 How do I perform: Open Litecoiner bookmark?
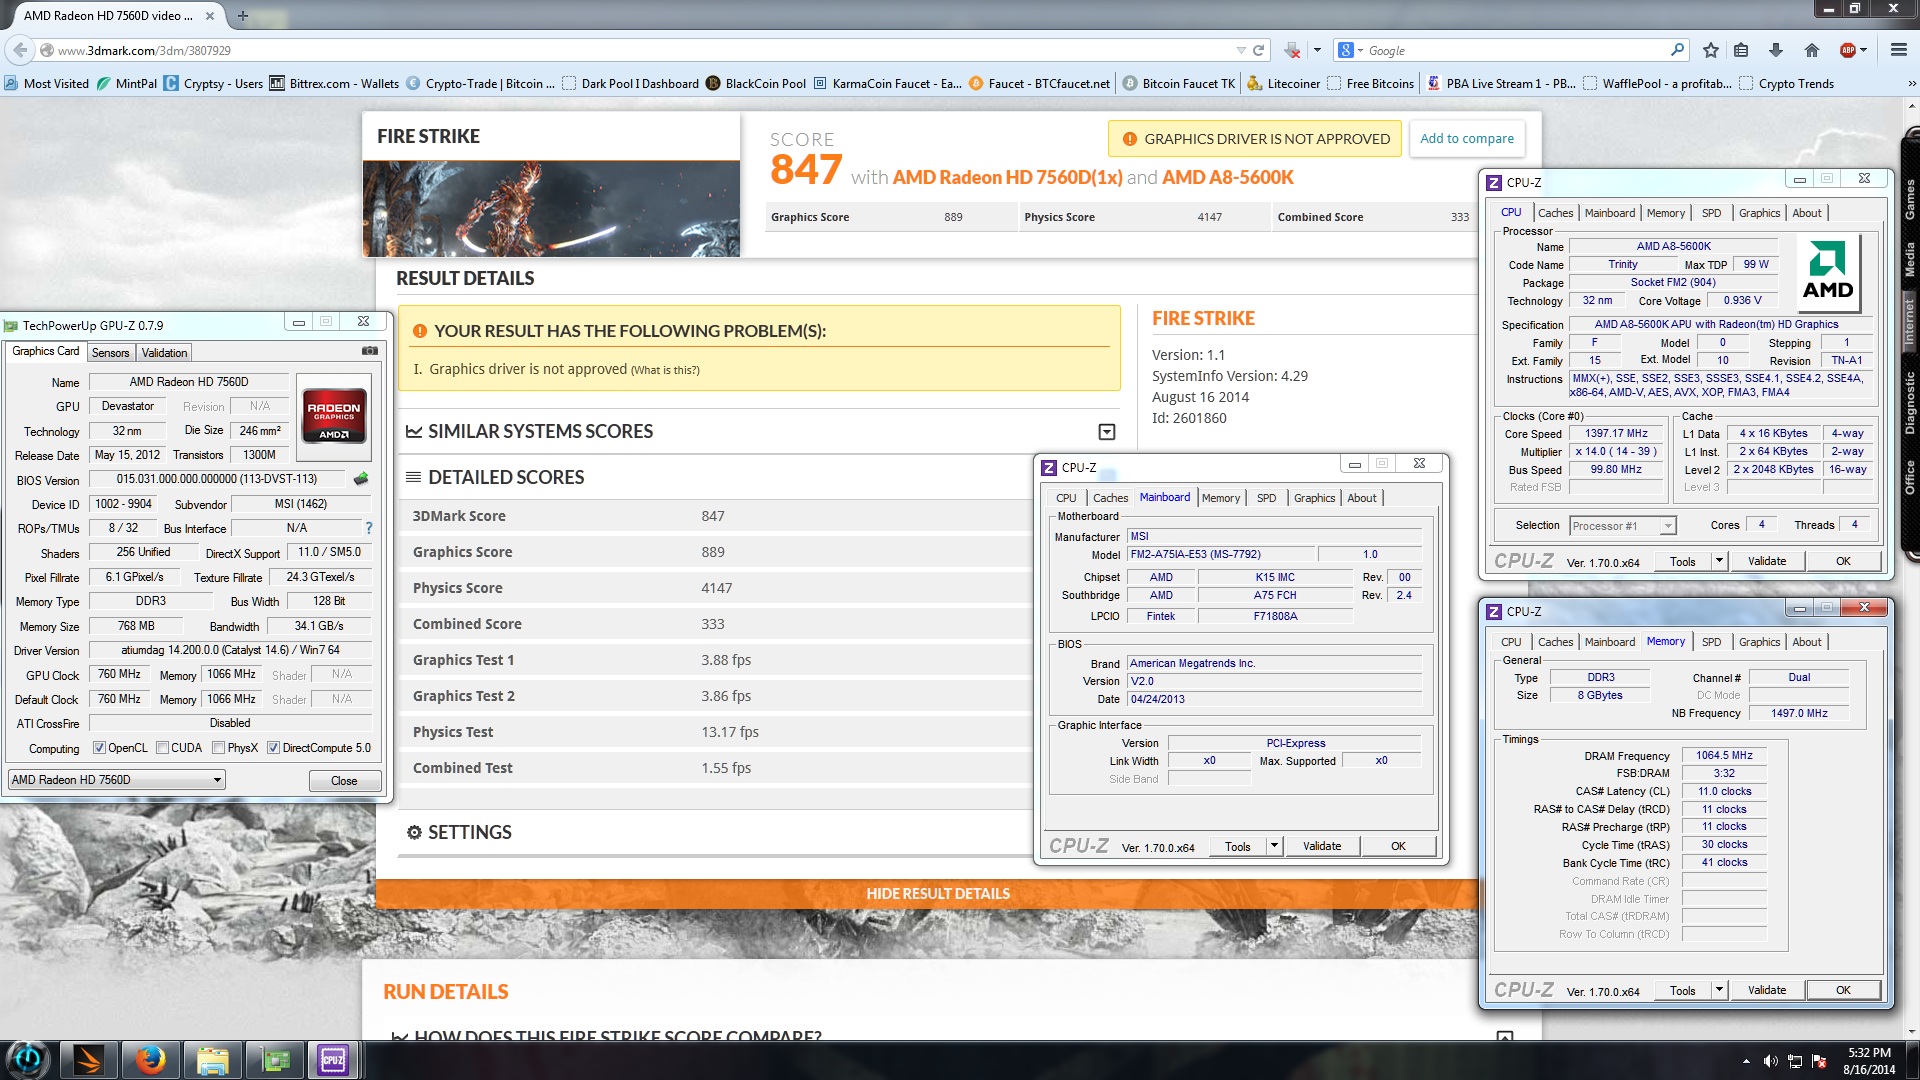(x=1284, y=84)
